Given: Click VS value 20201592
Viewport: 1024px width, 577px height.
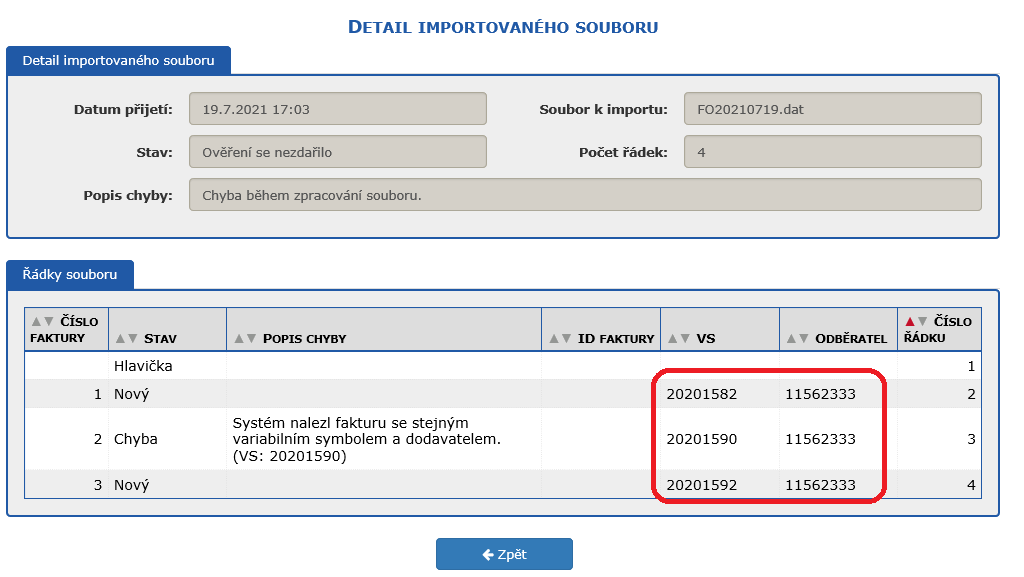Looking at the screenshot, I should 701,485.
